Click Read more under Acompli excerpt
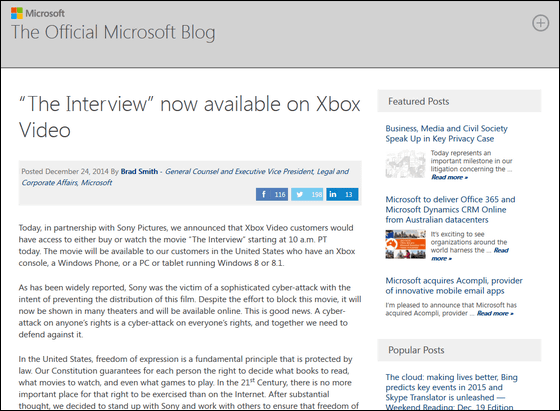 pyautogui.click(x=495, y=314)
